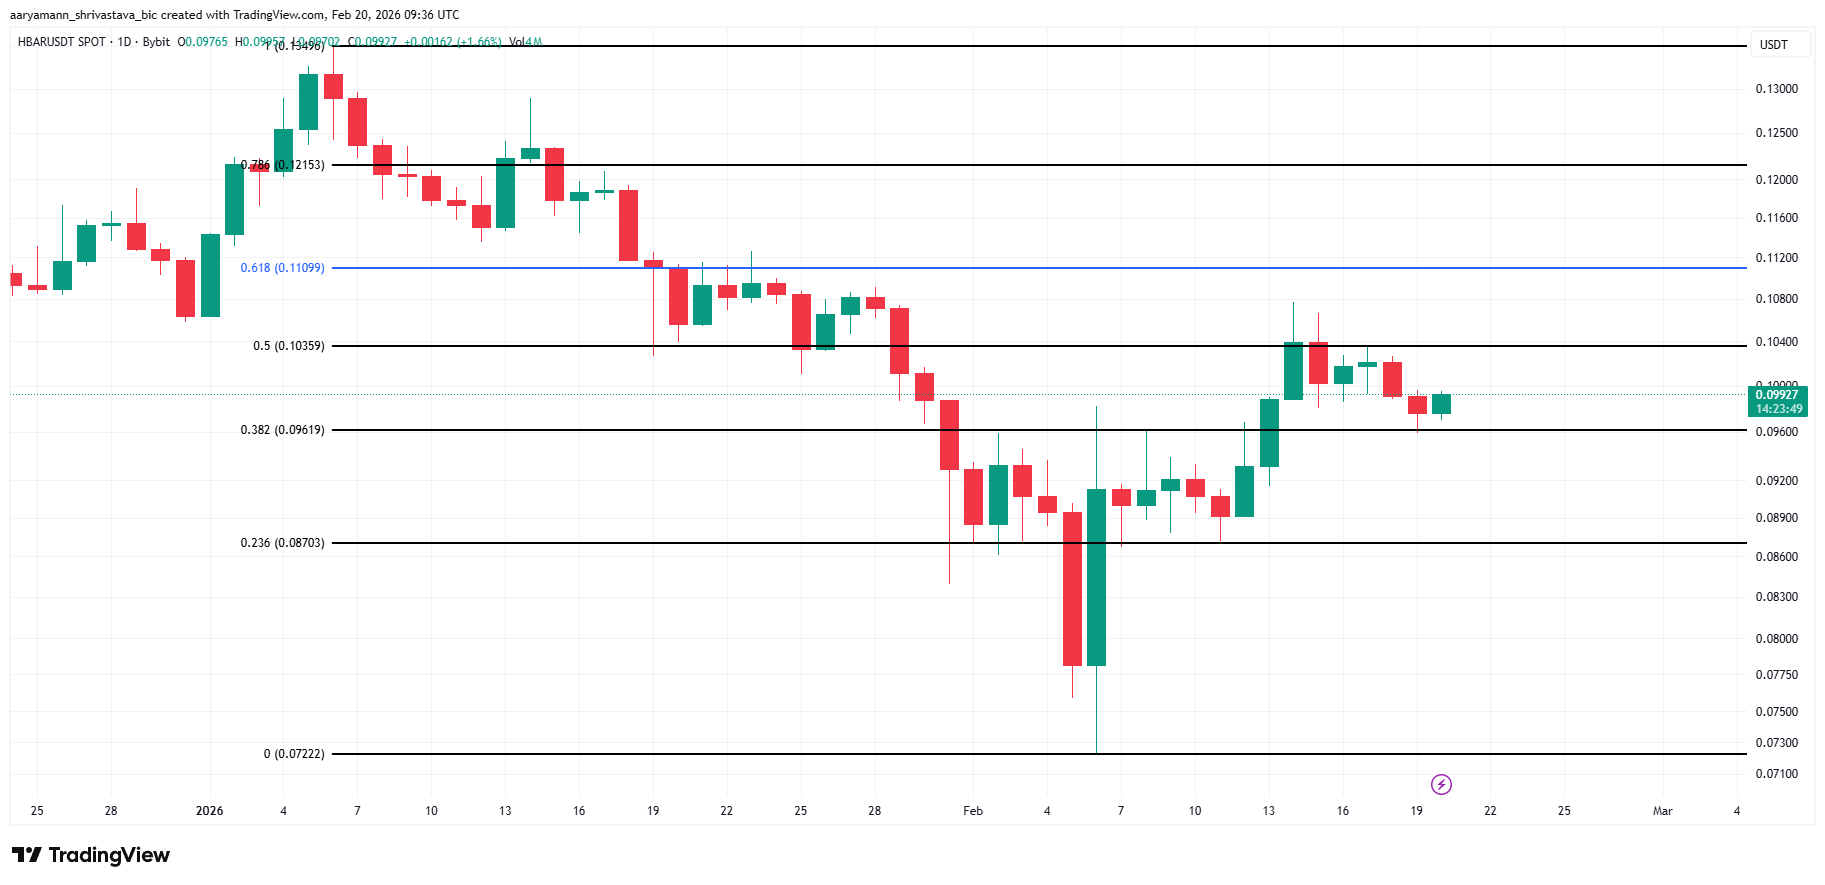The width and height of the screenshot is (1825, 885).
Task: Select the 0 (0.07222) Fibonacci label
Action: click(294, 754)
